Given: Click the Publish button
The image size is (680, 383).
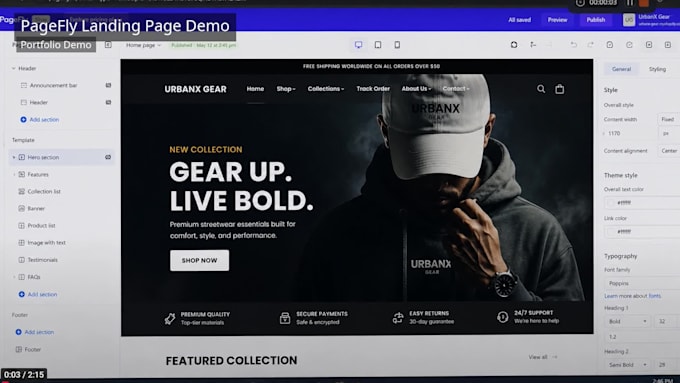Looking at the screenshot, I should tap(595, 20).
